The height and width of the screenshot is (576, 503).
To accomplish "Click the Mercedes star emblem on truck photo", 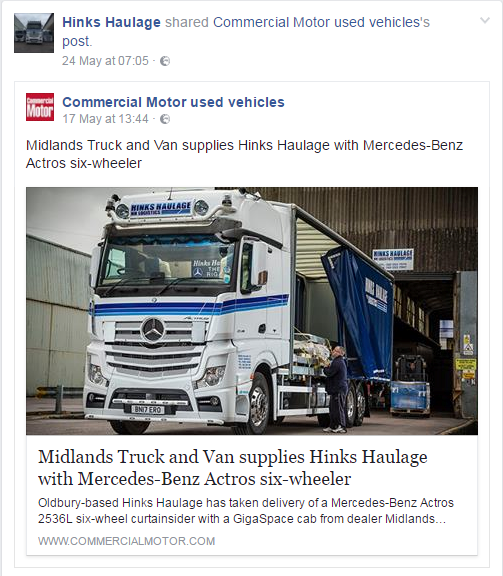I will 153,331.
